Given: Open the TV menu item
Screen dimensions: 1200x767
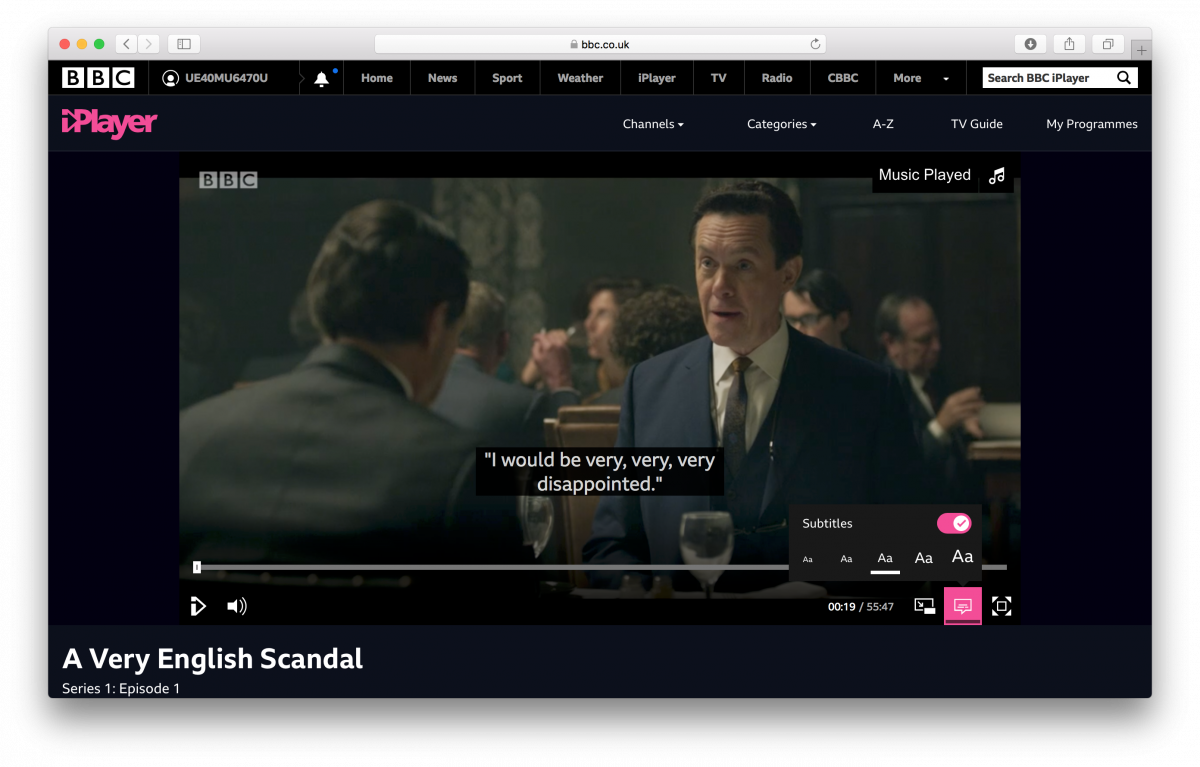Looking at the screenshot, I should pyautogui.click(x=719, y=78).
